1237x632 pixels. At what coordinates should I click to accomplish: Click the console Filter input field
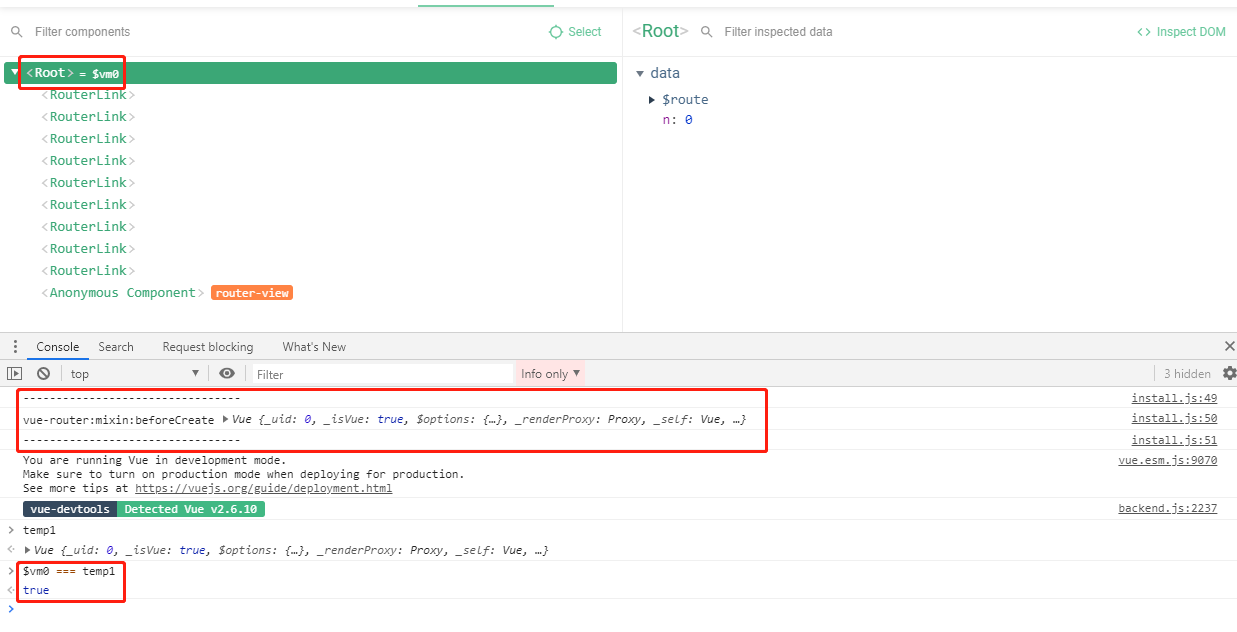click(380, 374)
